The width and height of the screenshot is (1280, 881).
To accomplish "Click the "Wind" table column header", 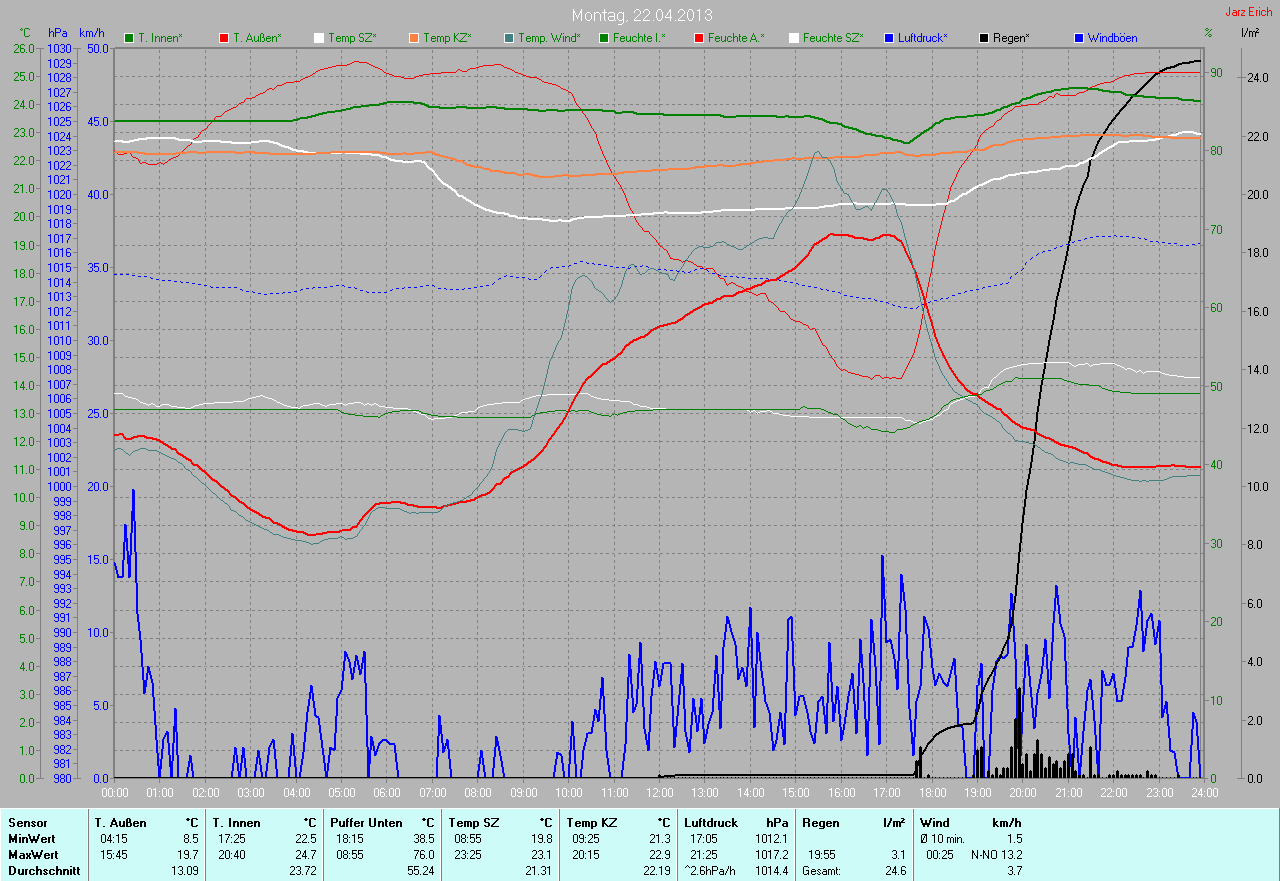I will tap(934, 823).
